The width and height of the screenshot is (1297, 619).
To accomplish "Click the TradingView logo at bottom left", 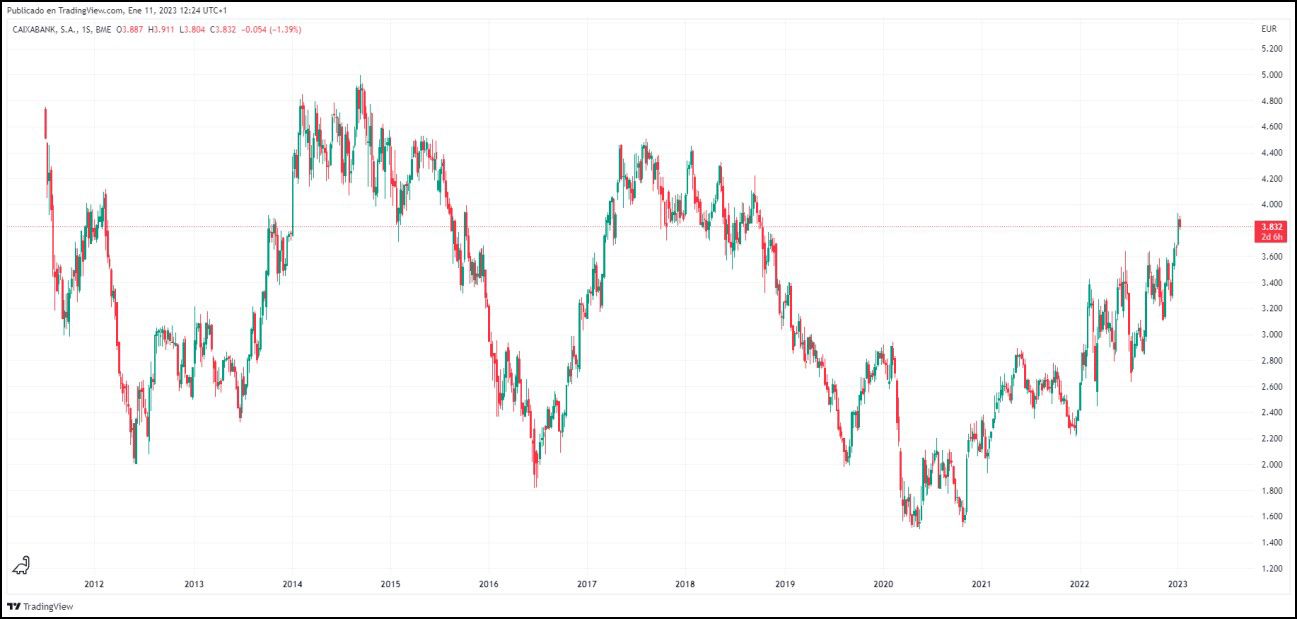I will pyautogui.click(x=40, y=606).
